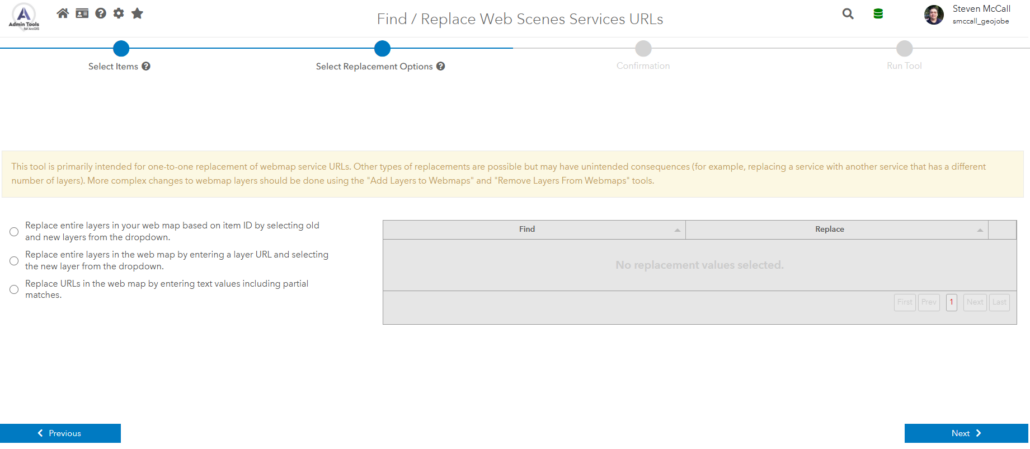Image resolution: width=1030 pixels, height=449 pixels.
Task: Open search with the magnifying glass icon
Action: click(848, 14)
